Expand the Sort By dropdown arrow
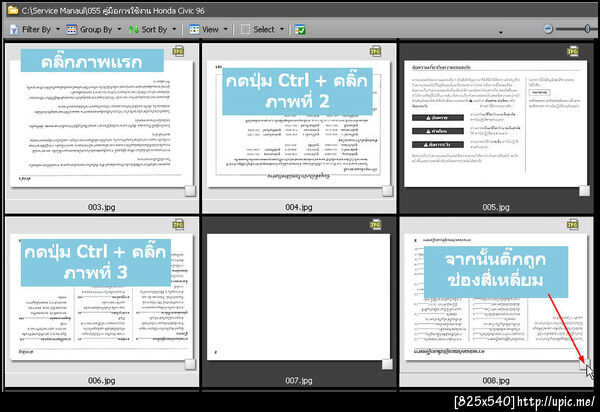Screen dimensions: 600x412 [x=174, y=29]
